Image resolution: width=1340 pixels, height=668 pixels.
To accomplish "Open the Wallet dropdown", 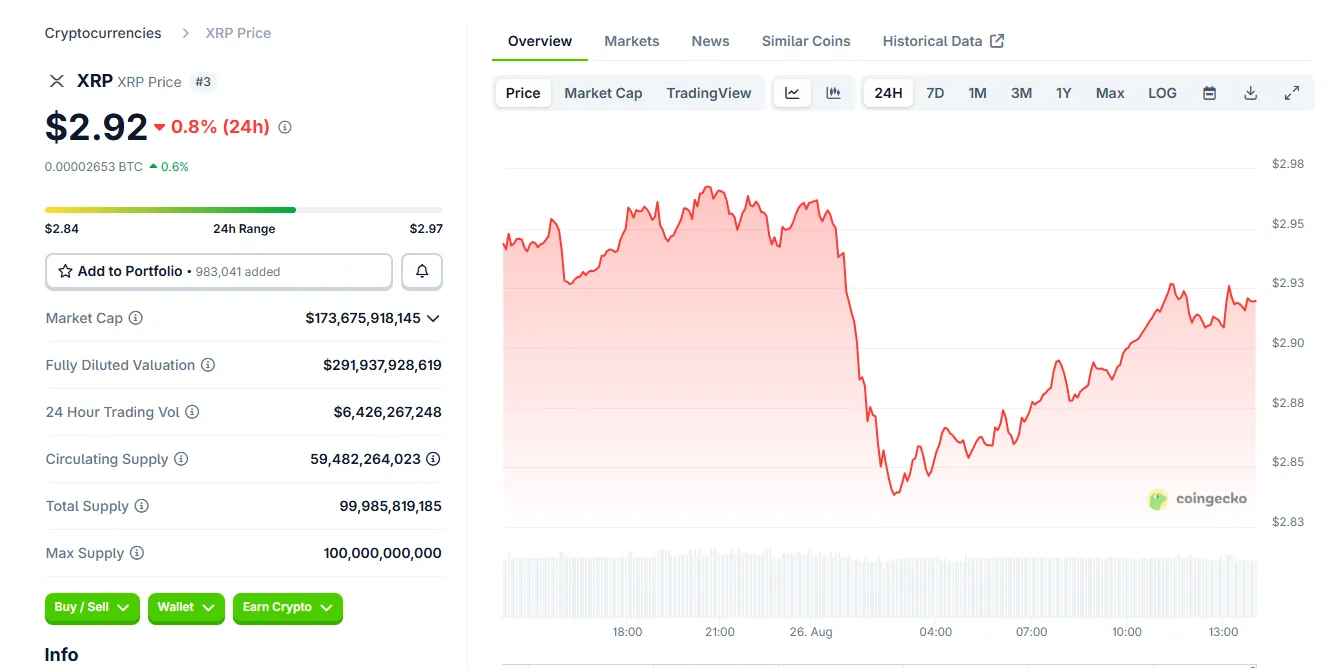I will 186,607.
